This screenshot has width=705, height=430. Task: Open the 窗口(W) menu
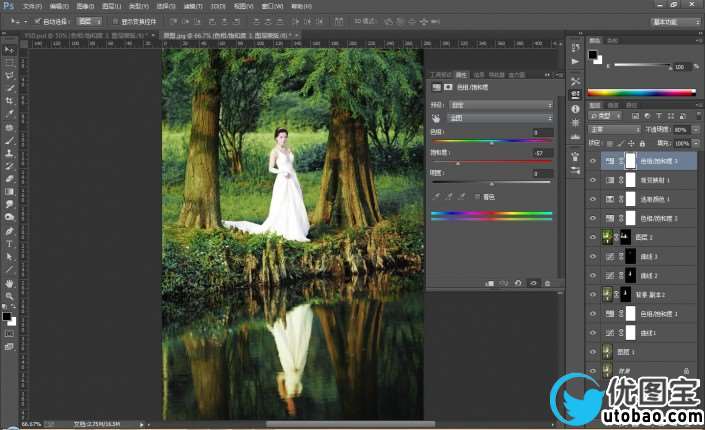[272, 6]
